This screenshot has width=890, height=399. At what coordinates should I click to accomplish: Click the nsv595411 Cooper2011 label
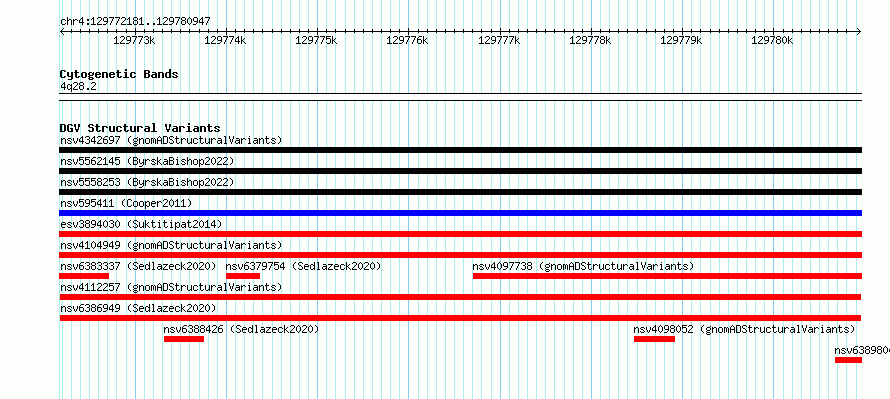click(x=126, y=203)
